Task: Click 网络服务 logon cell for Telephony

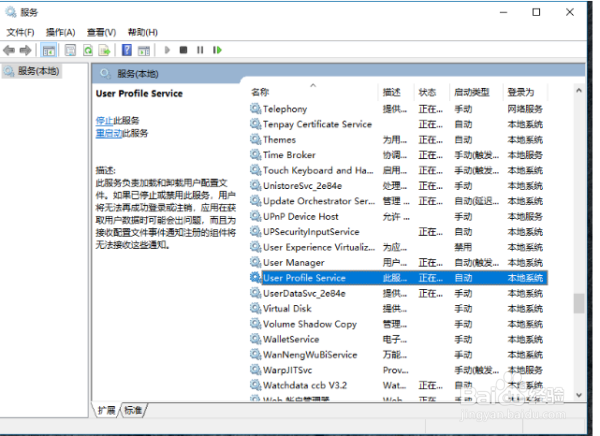Action: click(525, 109)
